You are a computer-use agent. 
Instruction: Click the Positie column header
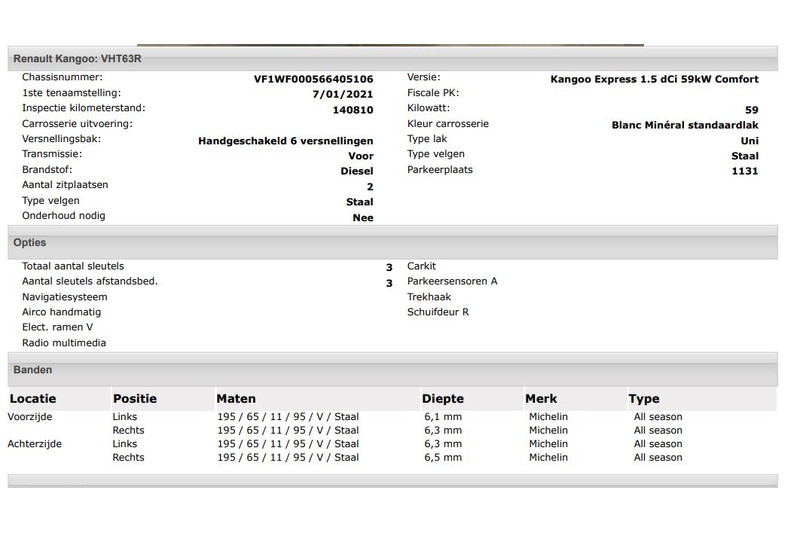135,399
